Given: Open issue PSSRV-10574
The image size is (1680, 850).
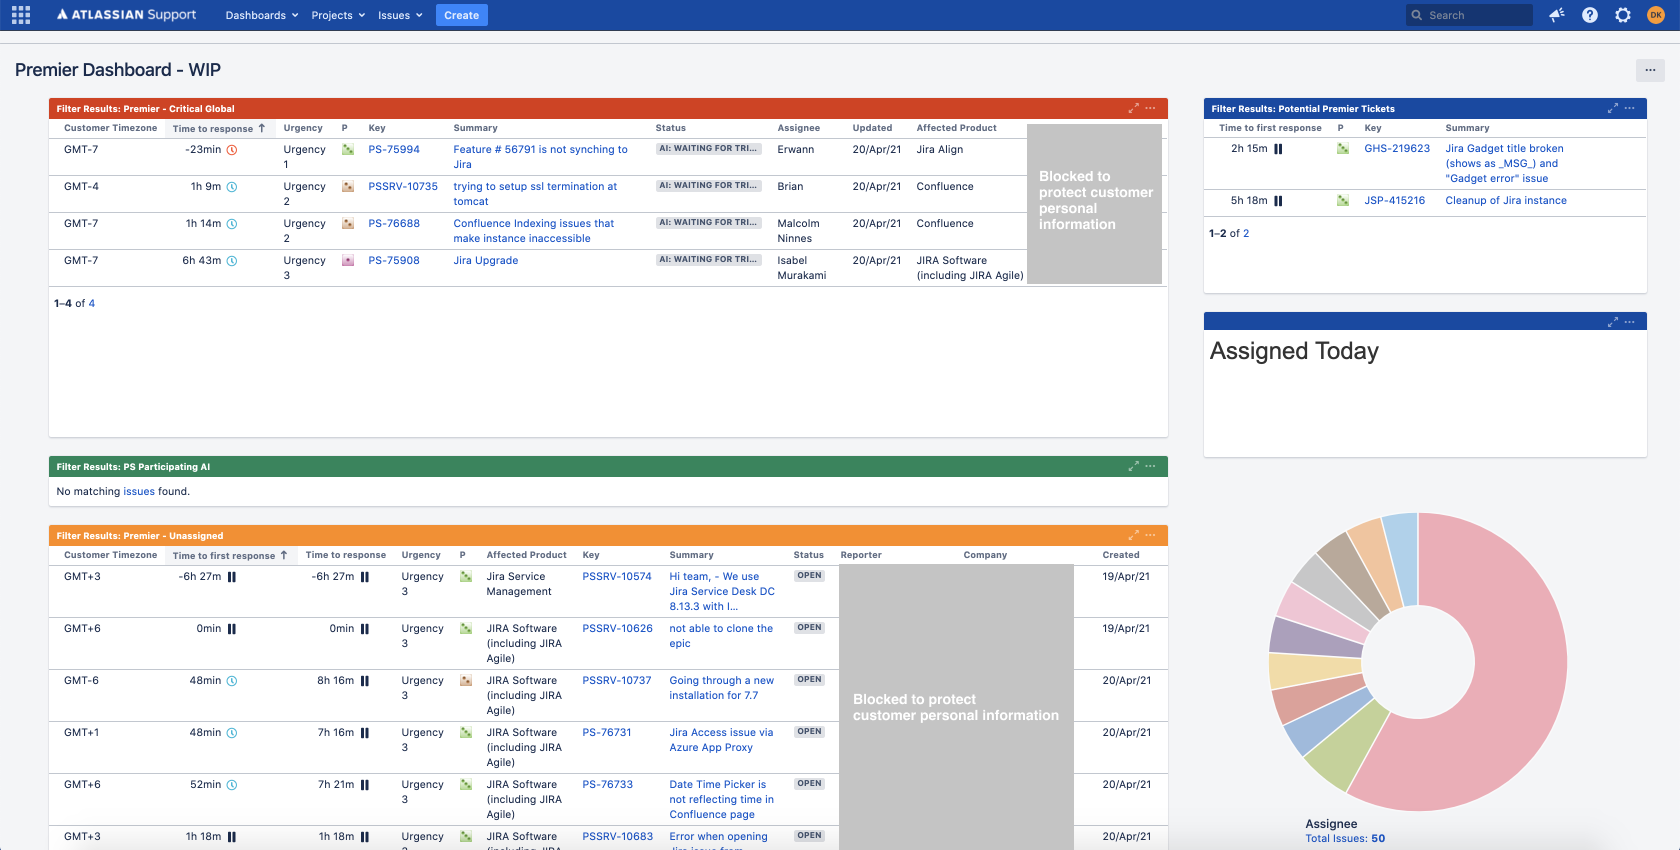Looking at the screenshot, I should pos(617,577).
